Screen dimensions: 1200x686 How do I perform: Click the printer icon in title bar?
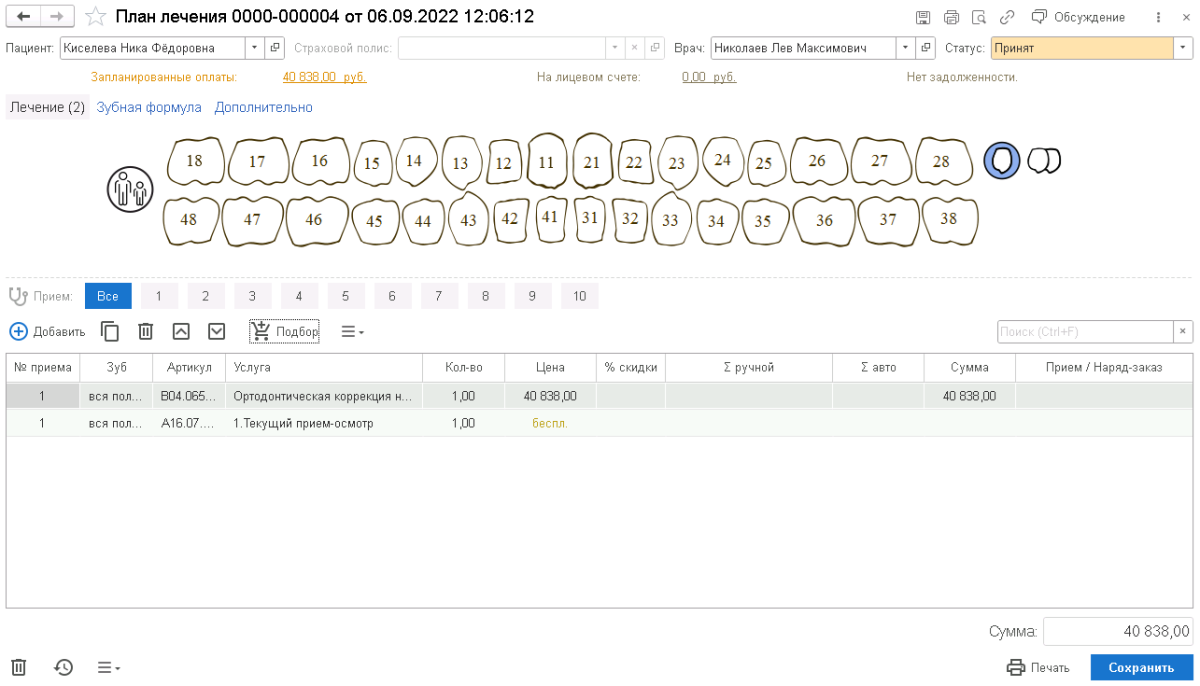coord(951,17)
